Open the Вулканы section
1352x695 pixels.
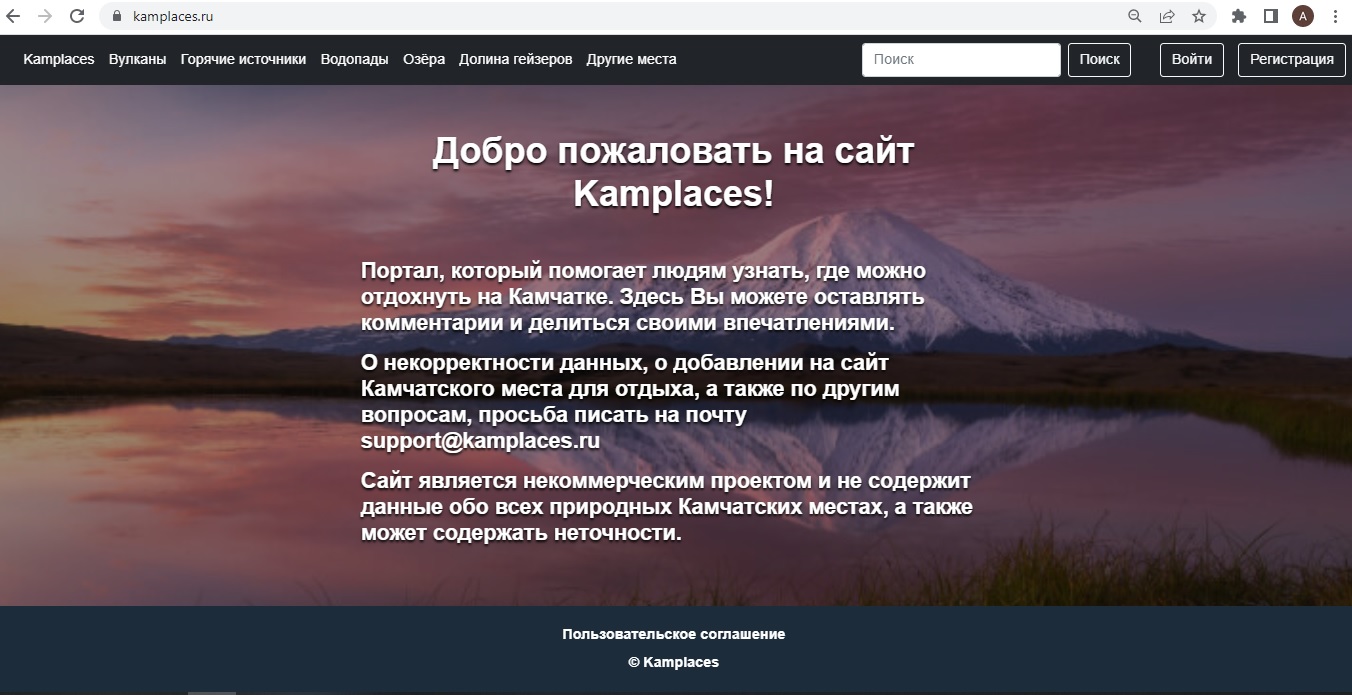click(138, 59)
